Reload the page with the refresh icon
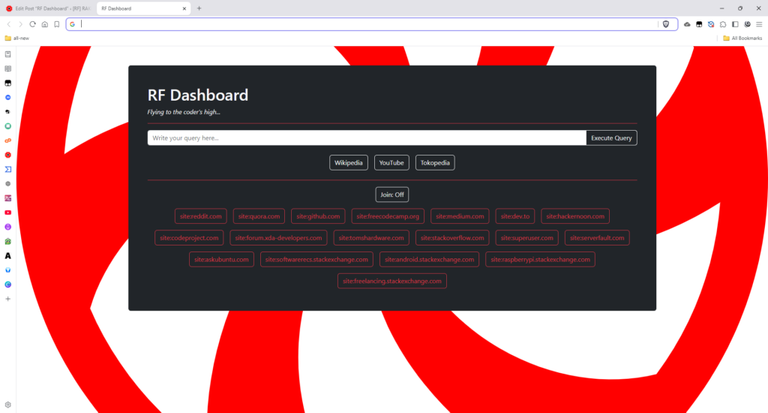This screenshot has height=413, width=768. tap(33, 24)
